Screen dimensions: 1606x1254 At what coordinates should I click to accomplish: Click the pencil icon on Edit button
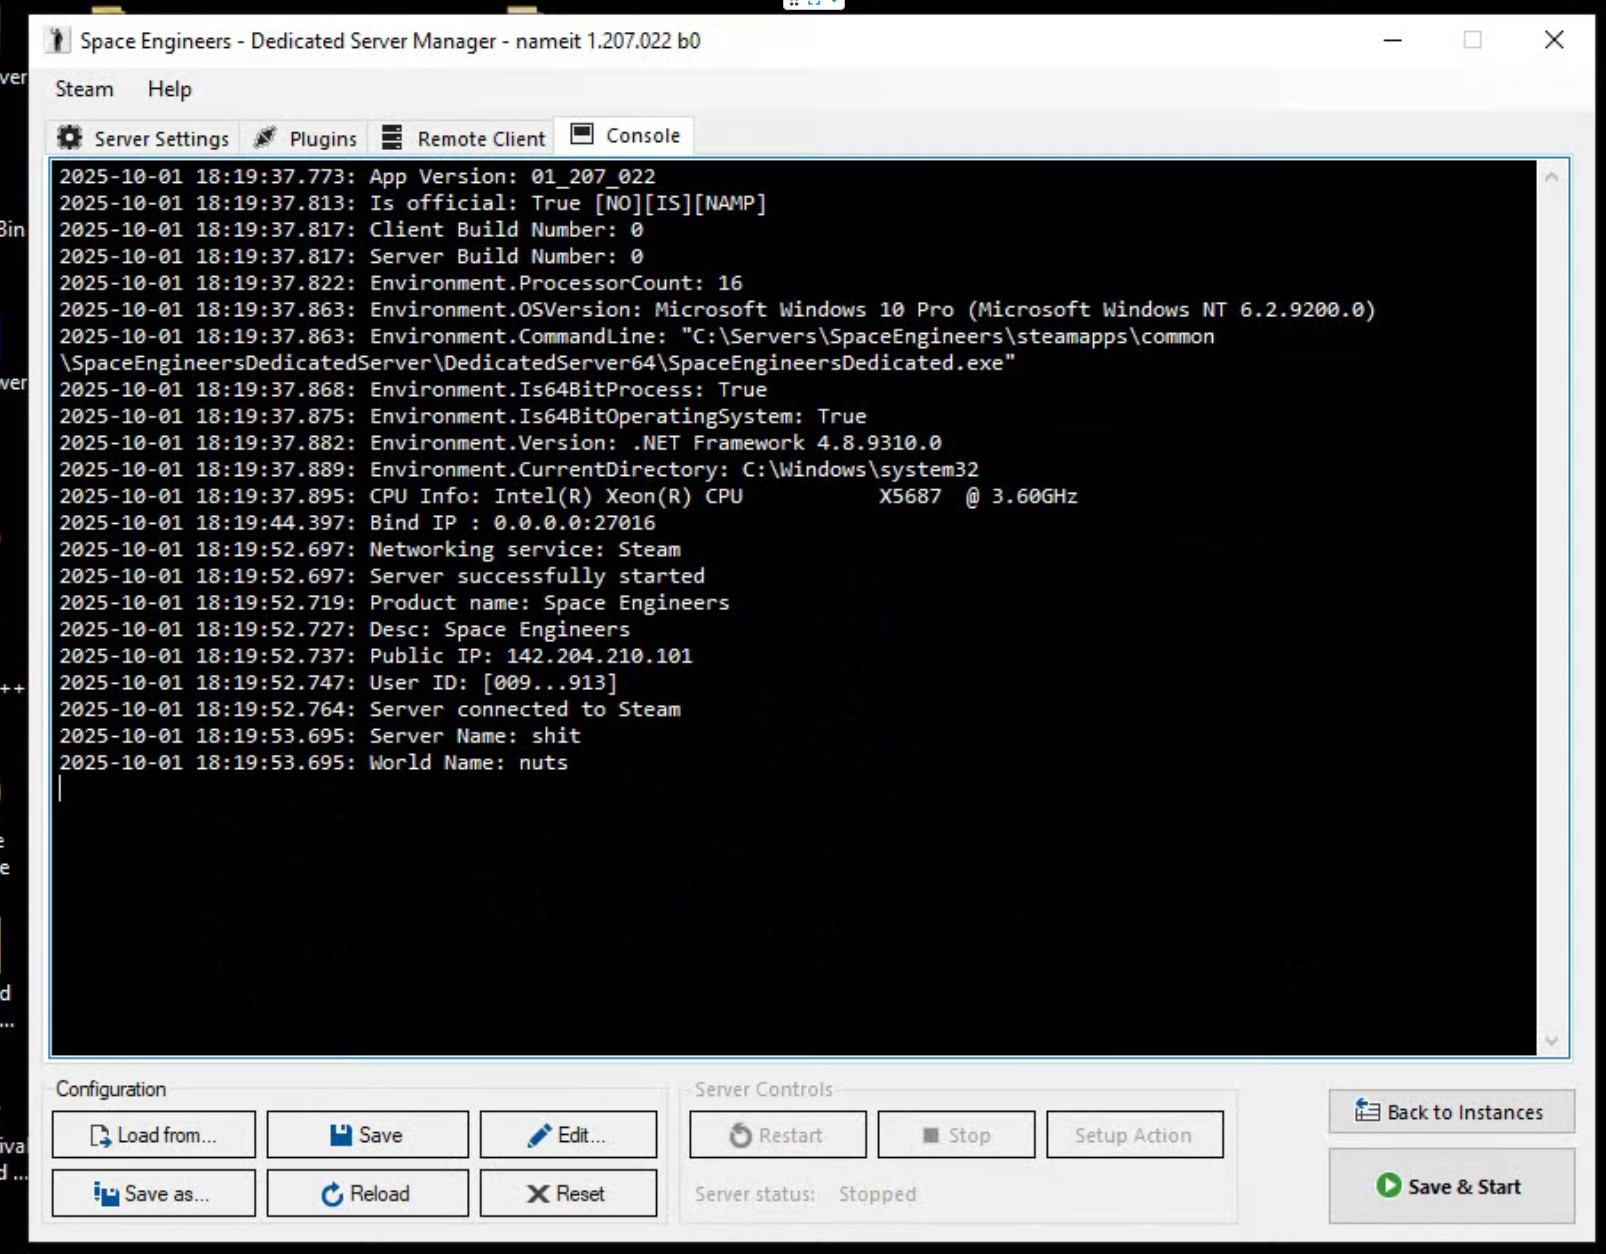click(540, 1135)
